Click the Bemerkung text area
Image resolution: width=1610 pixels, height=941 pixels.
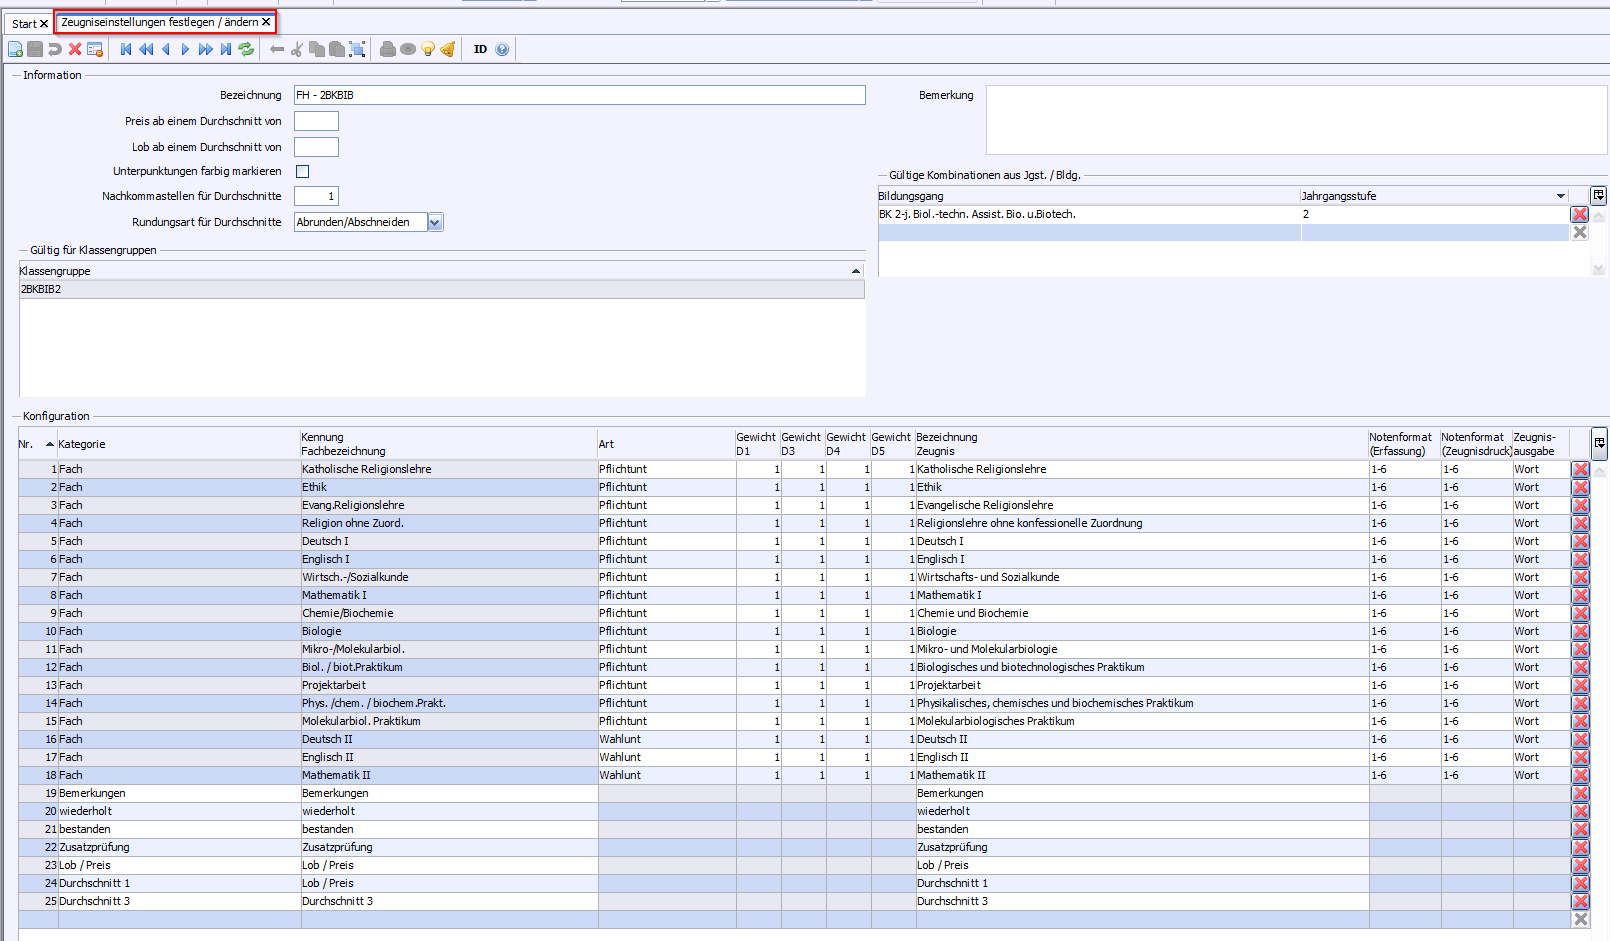1296,120
